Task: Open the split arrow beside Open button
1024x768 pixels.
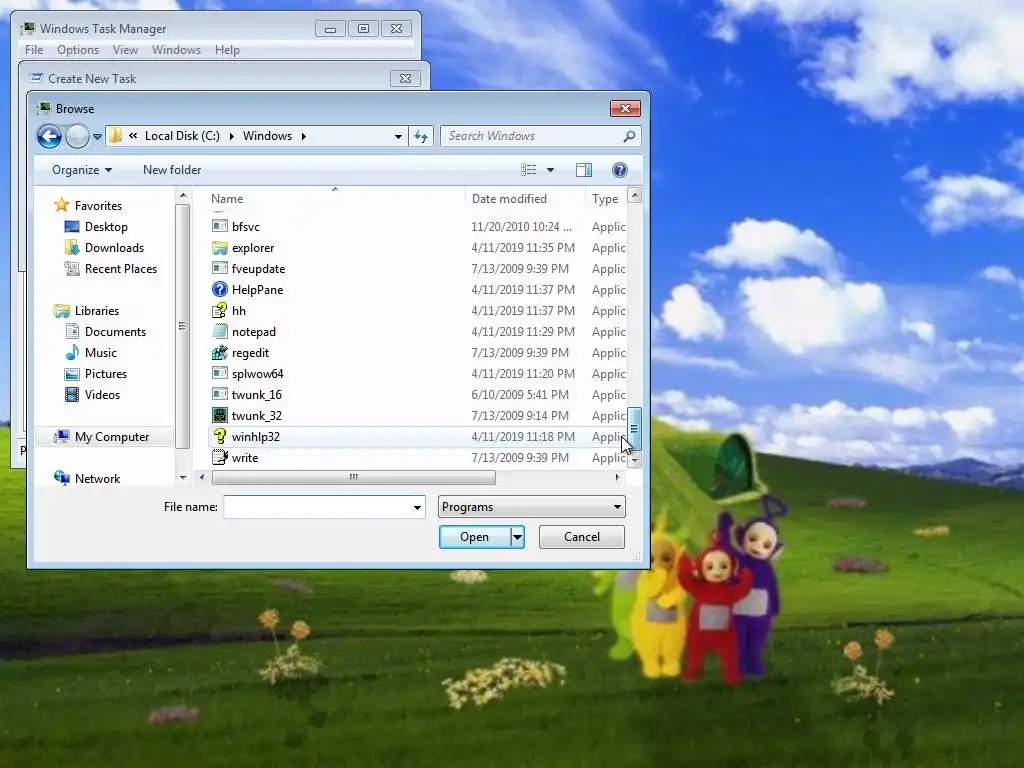Action: tap(517, 537)
